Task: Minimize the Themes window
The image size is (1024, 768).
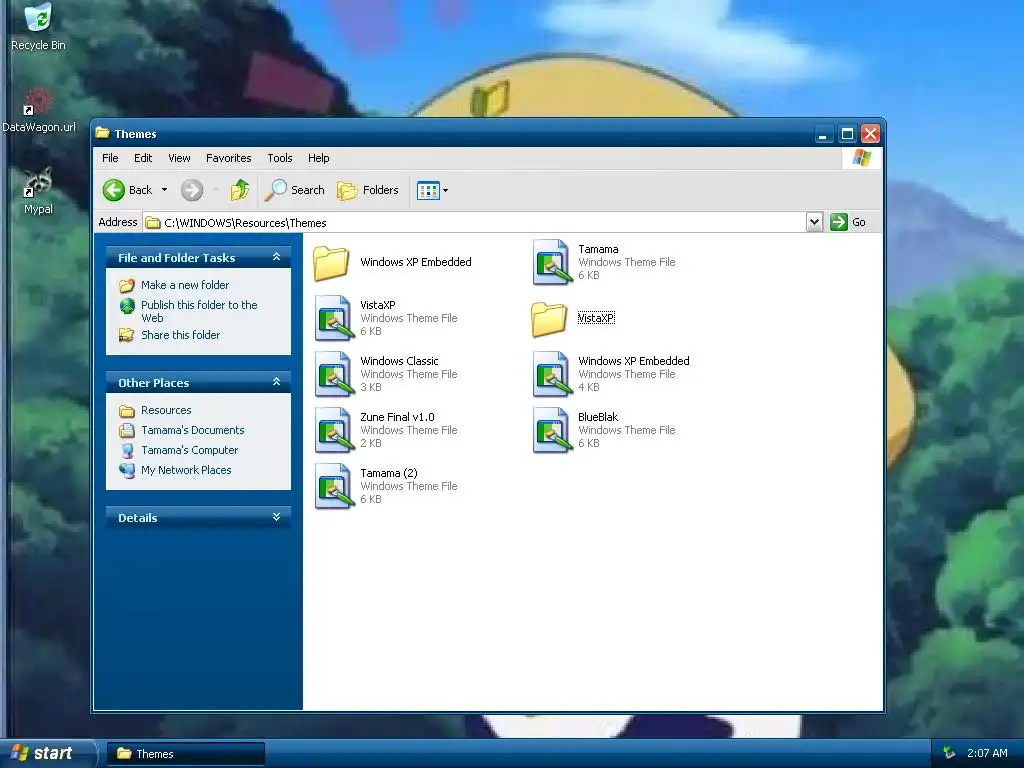Action: click(x=824, y=134)
